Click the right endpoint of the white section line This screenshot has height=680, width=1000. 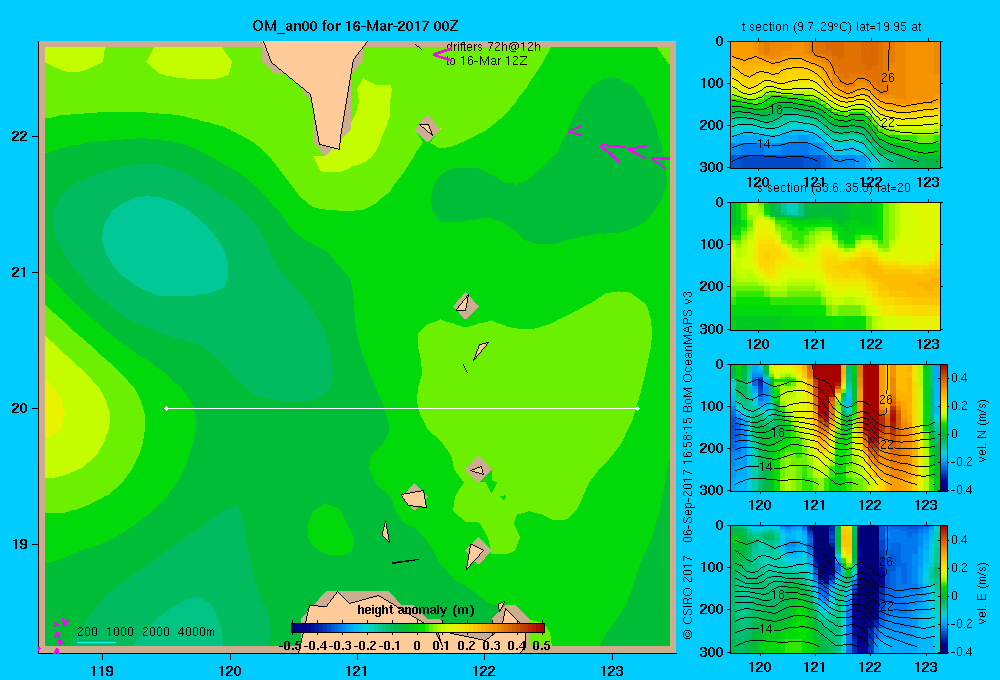[x=638, y=408]
